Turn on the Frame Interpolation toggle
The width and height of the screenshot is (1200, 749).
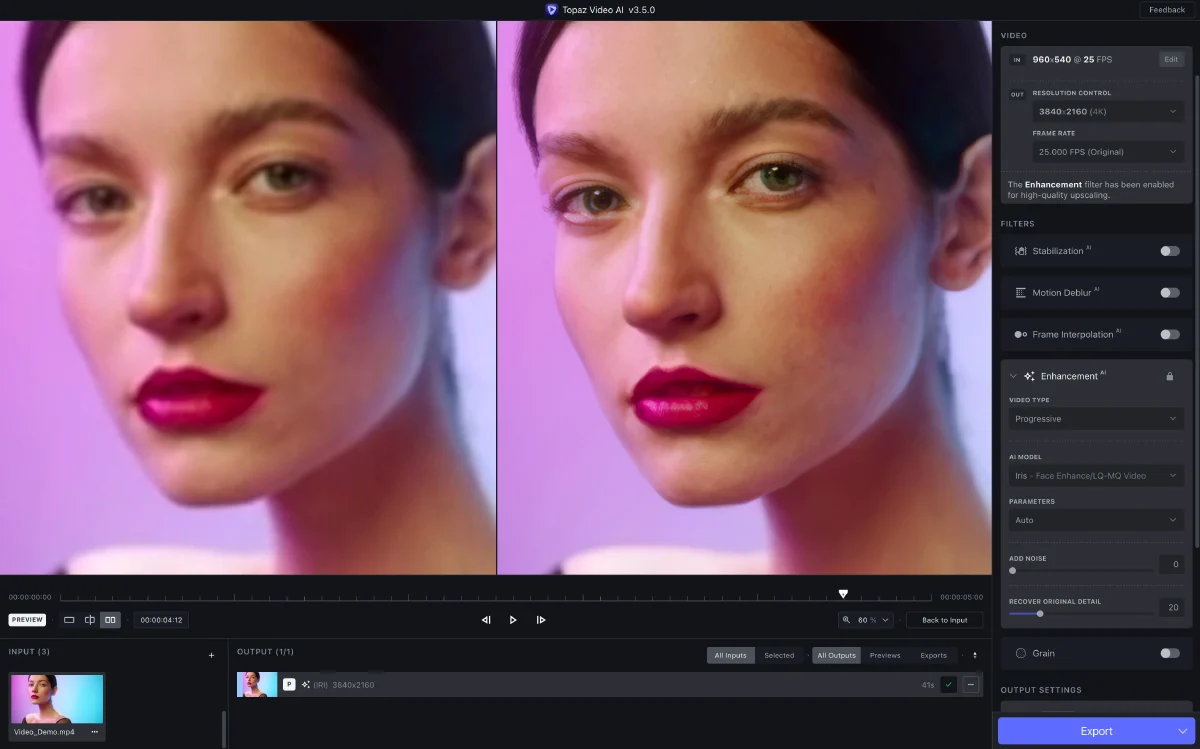1170,334
